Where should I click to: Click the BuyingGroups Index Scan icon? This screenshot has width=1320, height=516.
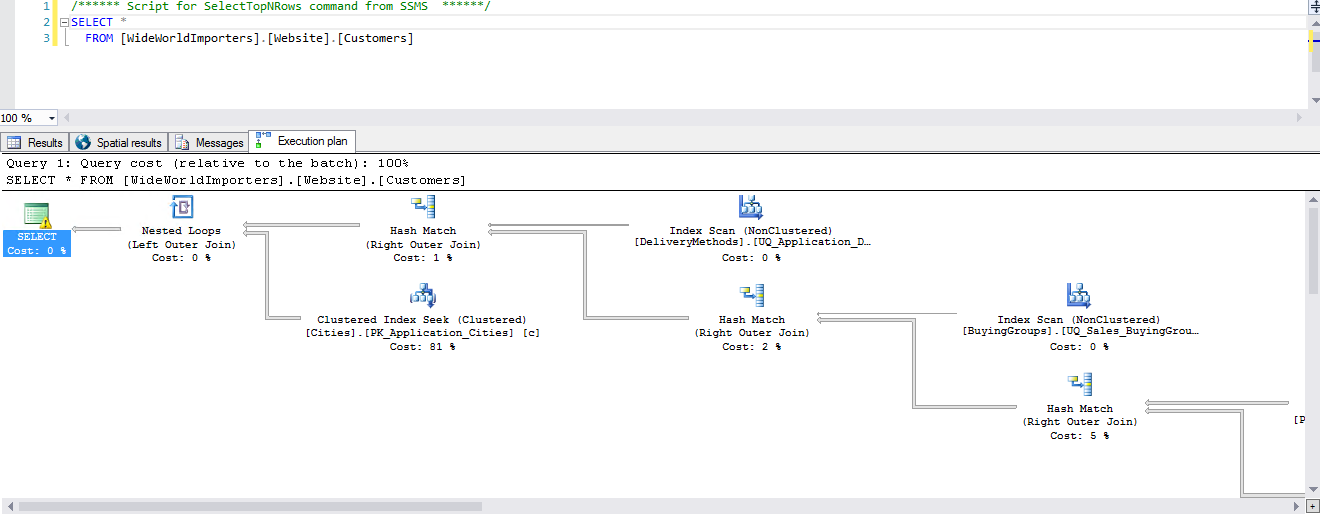(x=1079, y=296)
